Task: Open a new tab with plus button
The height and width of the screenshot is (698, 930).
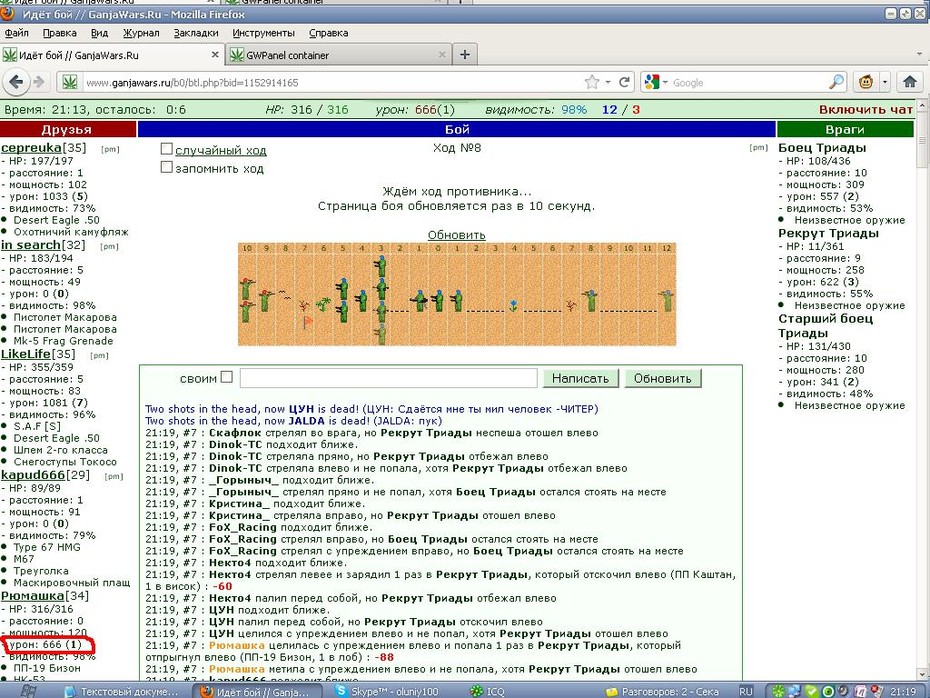Action: tap(465, 55)
